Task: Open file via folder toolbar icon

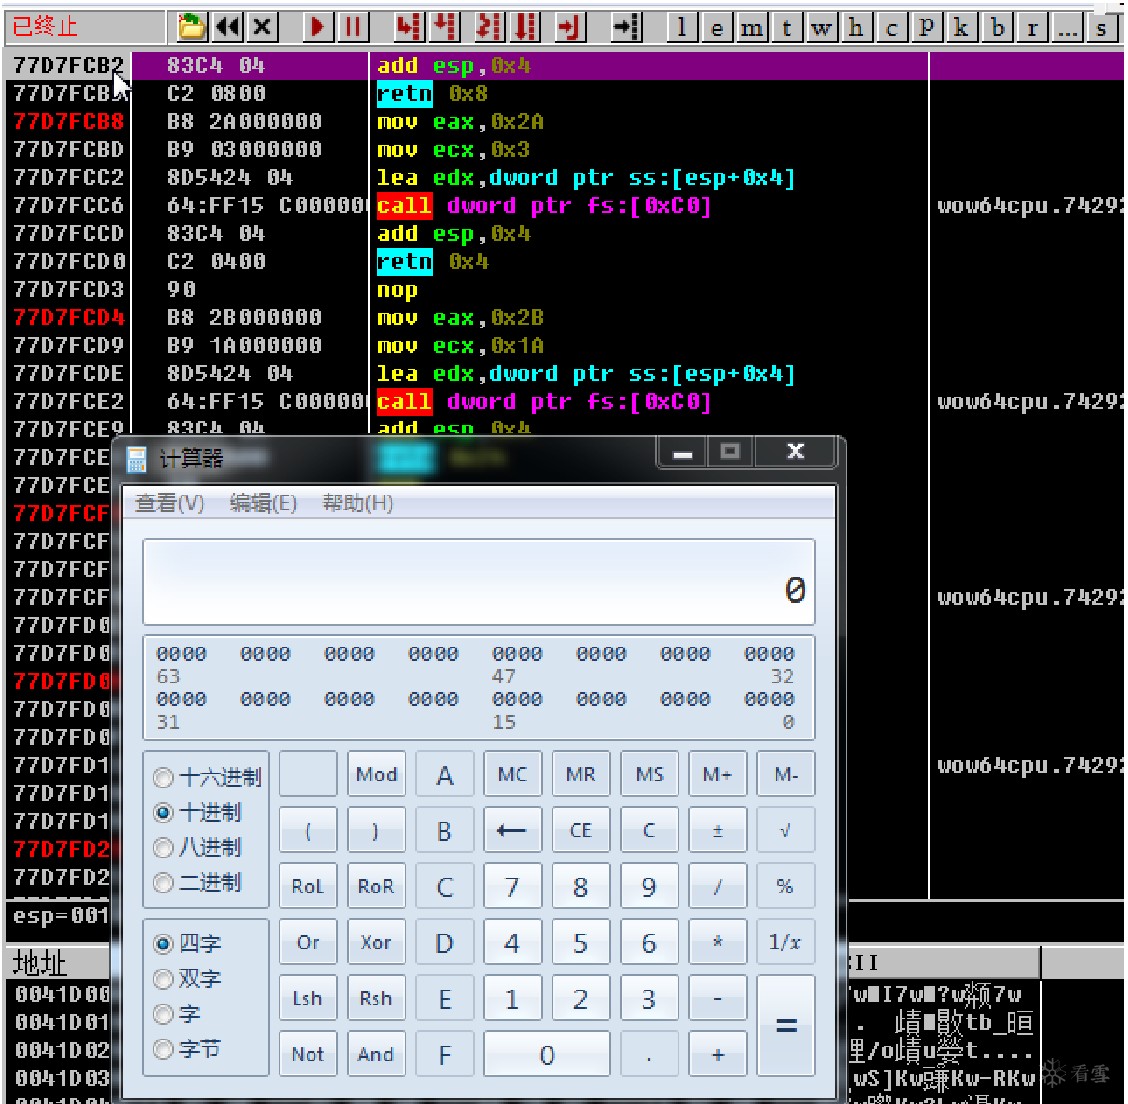Action: tap(191, 27)
